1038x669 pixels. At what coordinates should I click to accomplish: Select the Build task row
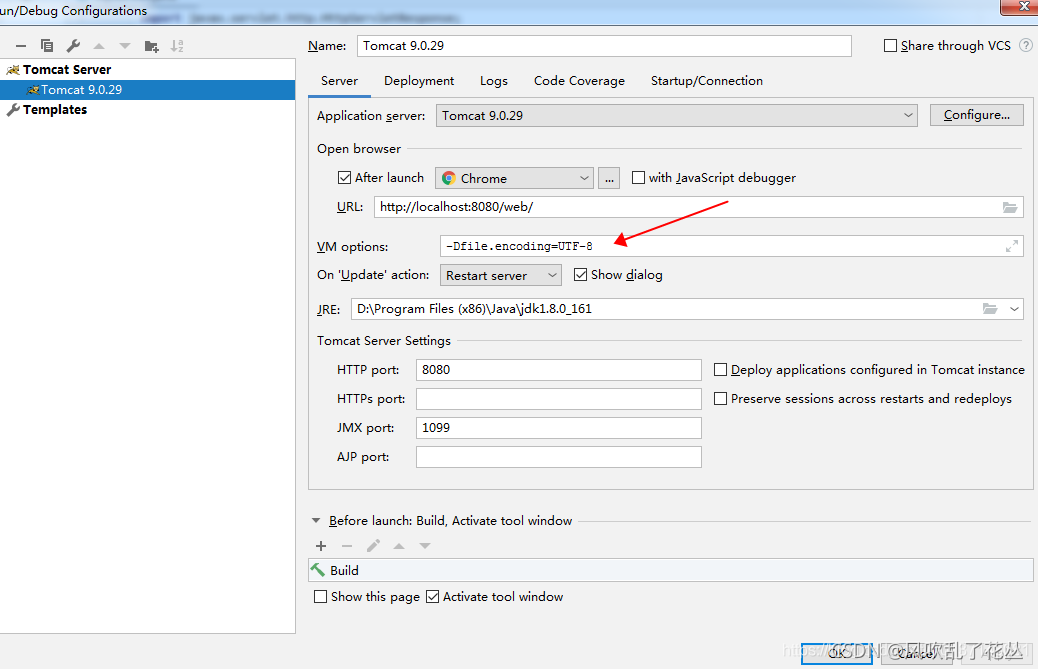(671, 570)
